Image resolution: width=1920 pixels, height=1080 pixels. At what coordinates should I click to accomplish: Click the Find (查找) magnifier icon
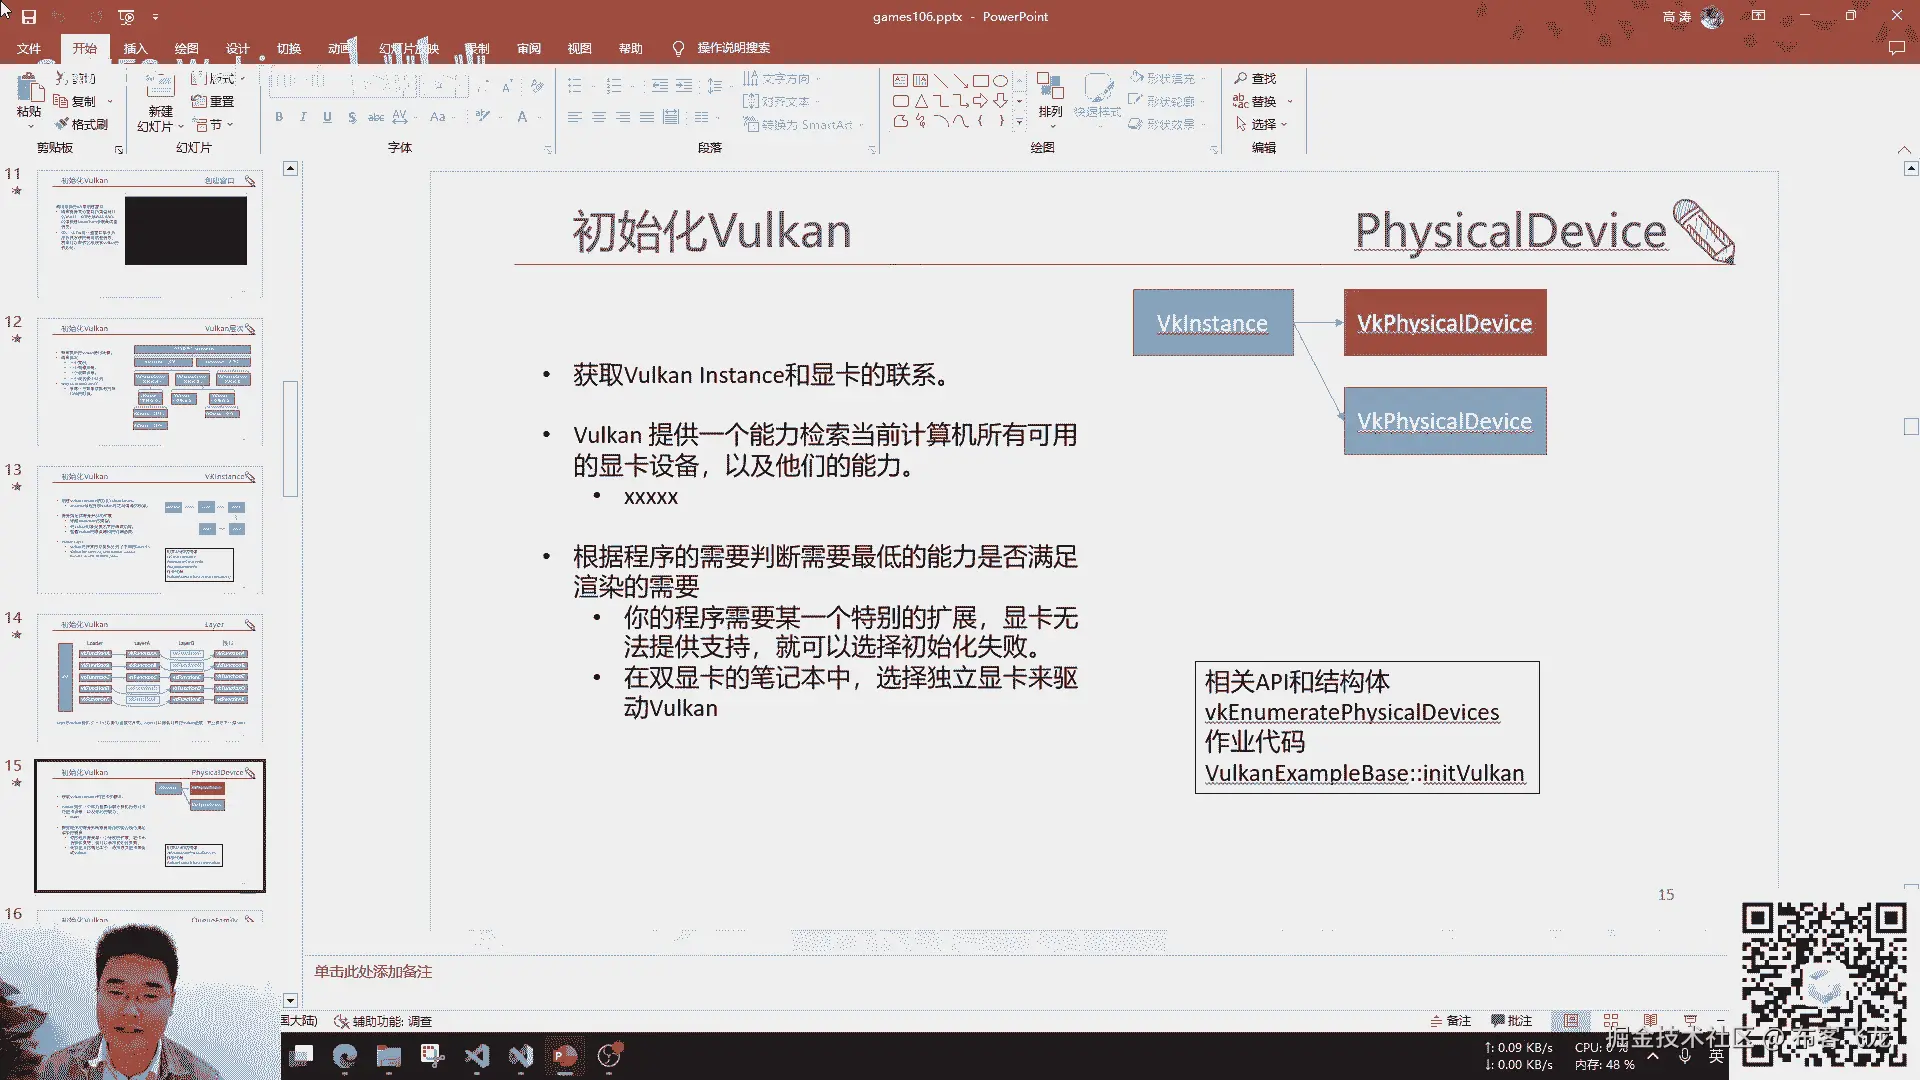point(1241,78)
